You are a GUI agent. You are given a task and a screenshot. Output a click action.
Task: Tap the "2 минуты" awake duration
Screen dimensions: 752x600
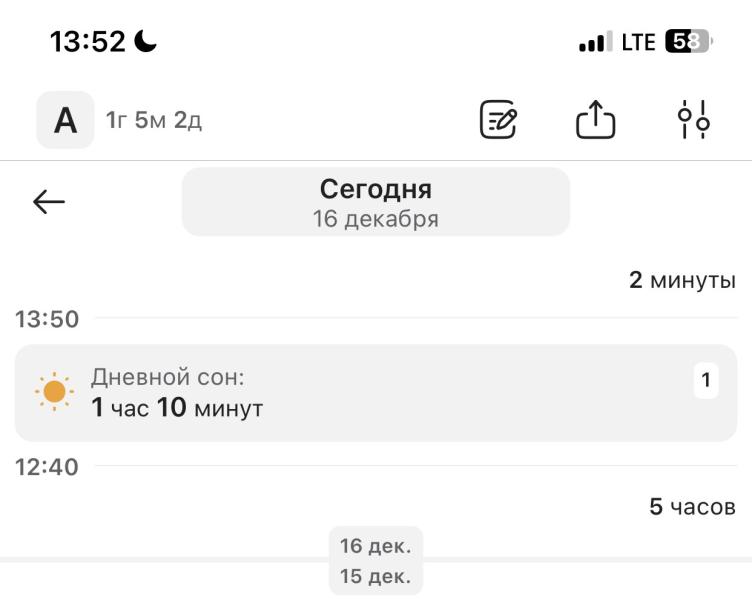coord(682,280)
